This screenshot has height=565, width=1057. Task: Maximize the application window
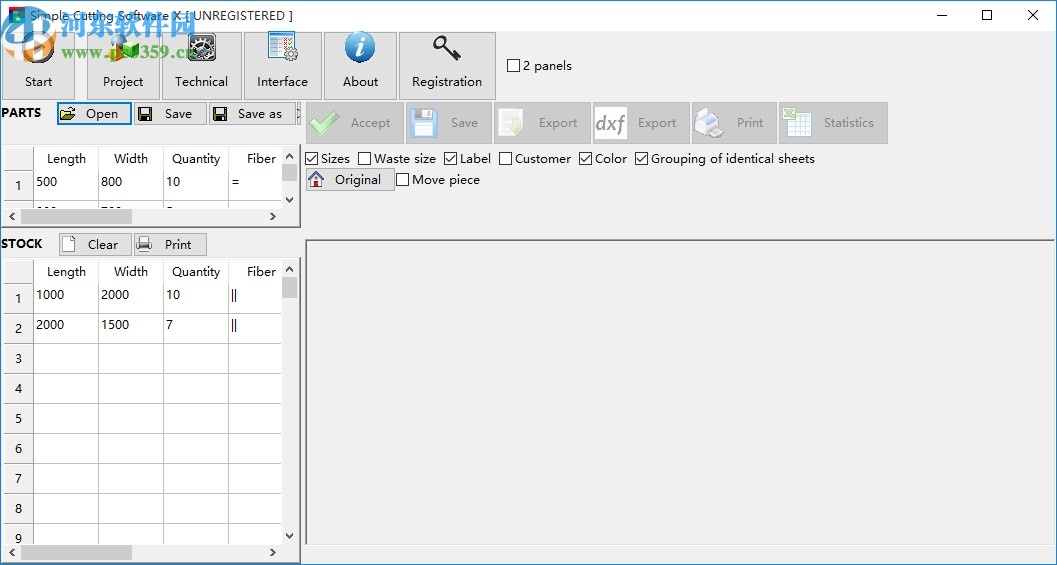(x=987, y=15)
